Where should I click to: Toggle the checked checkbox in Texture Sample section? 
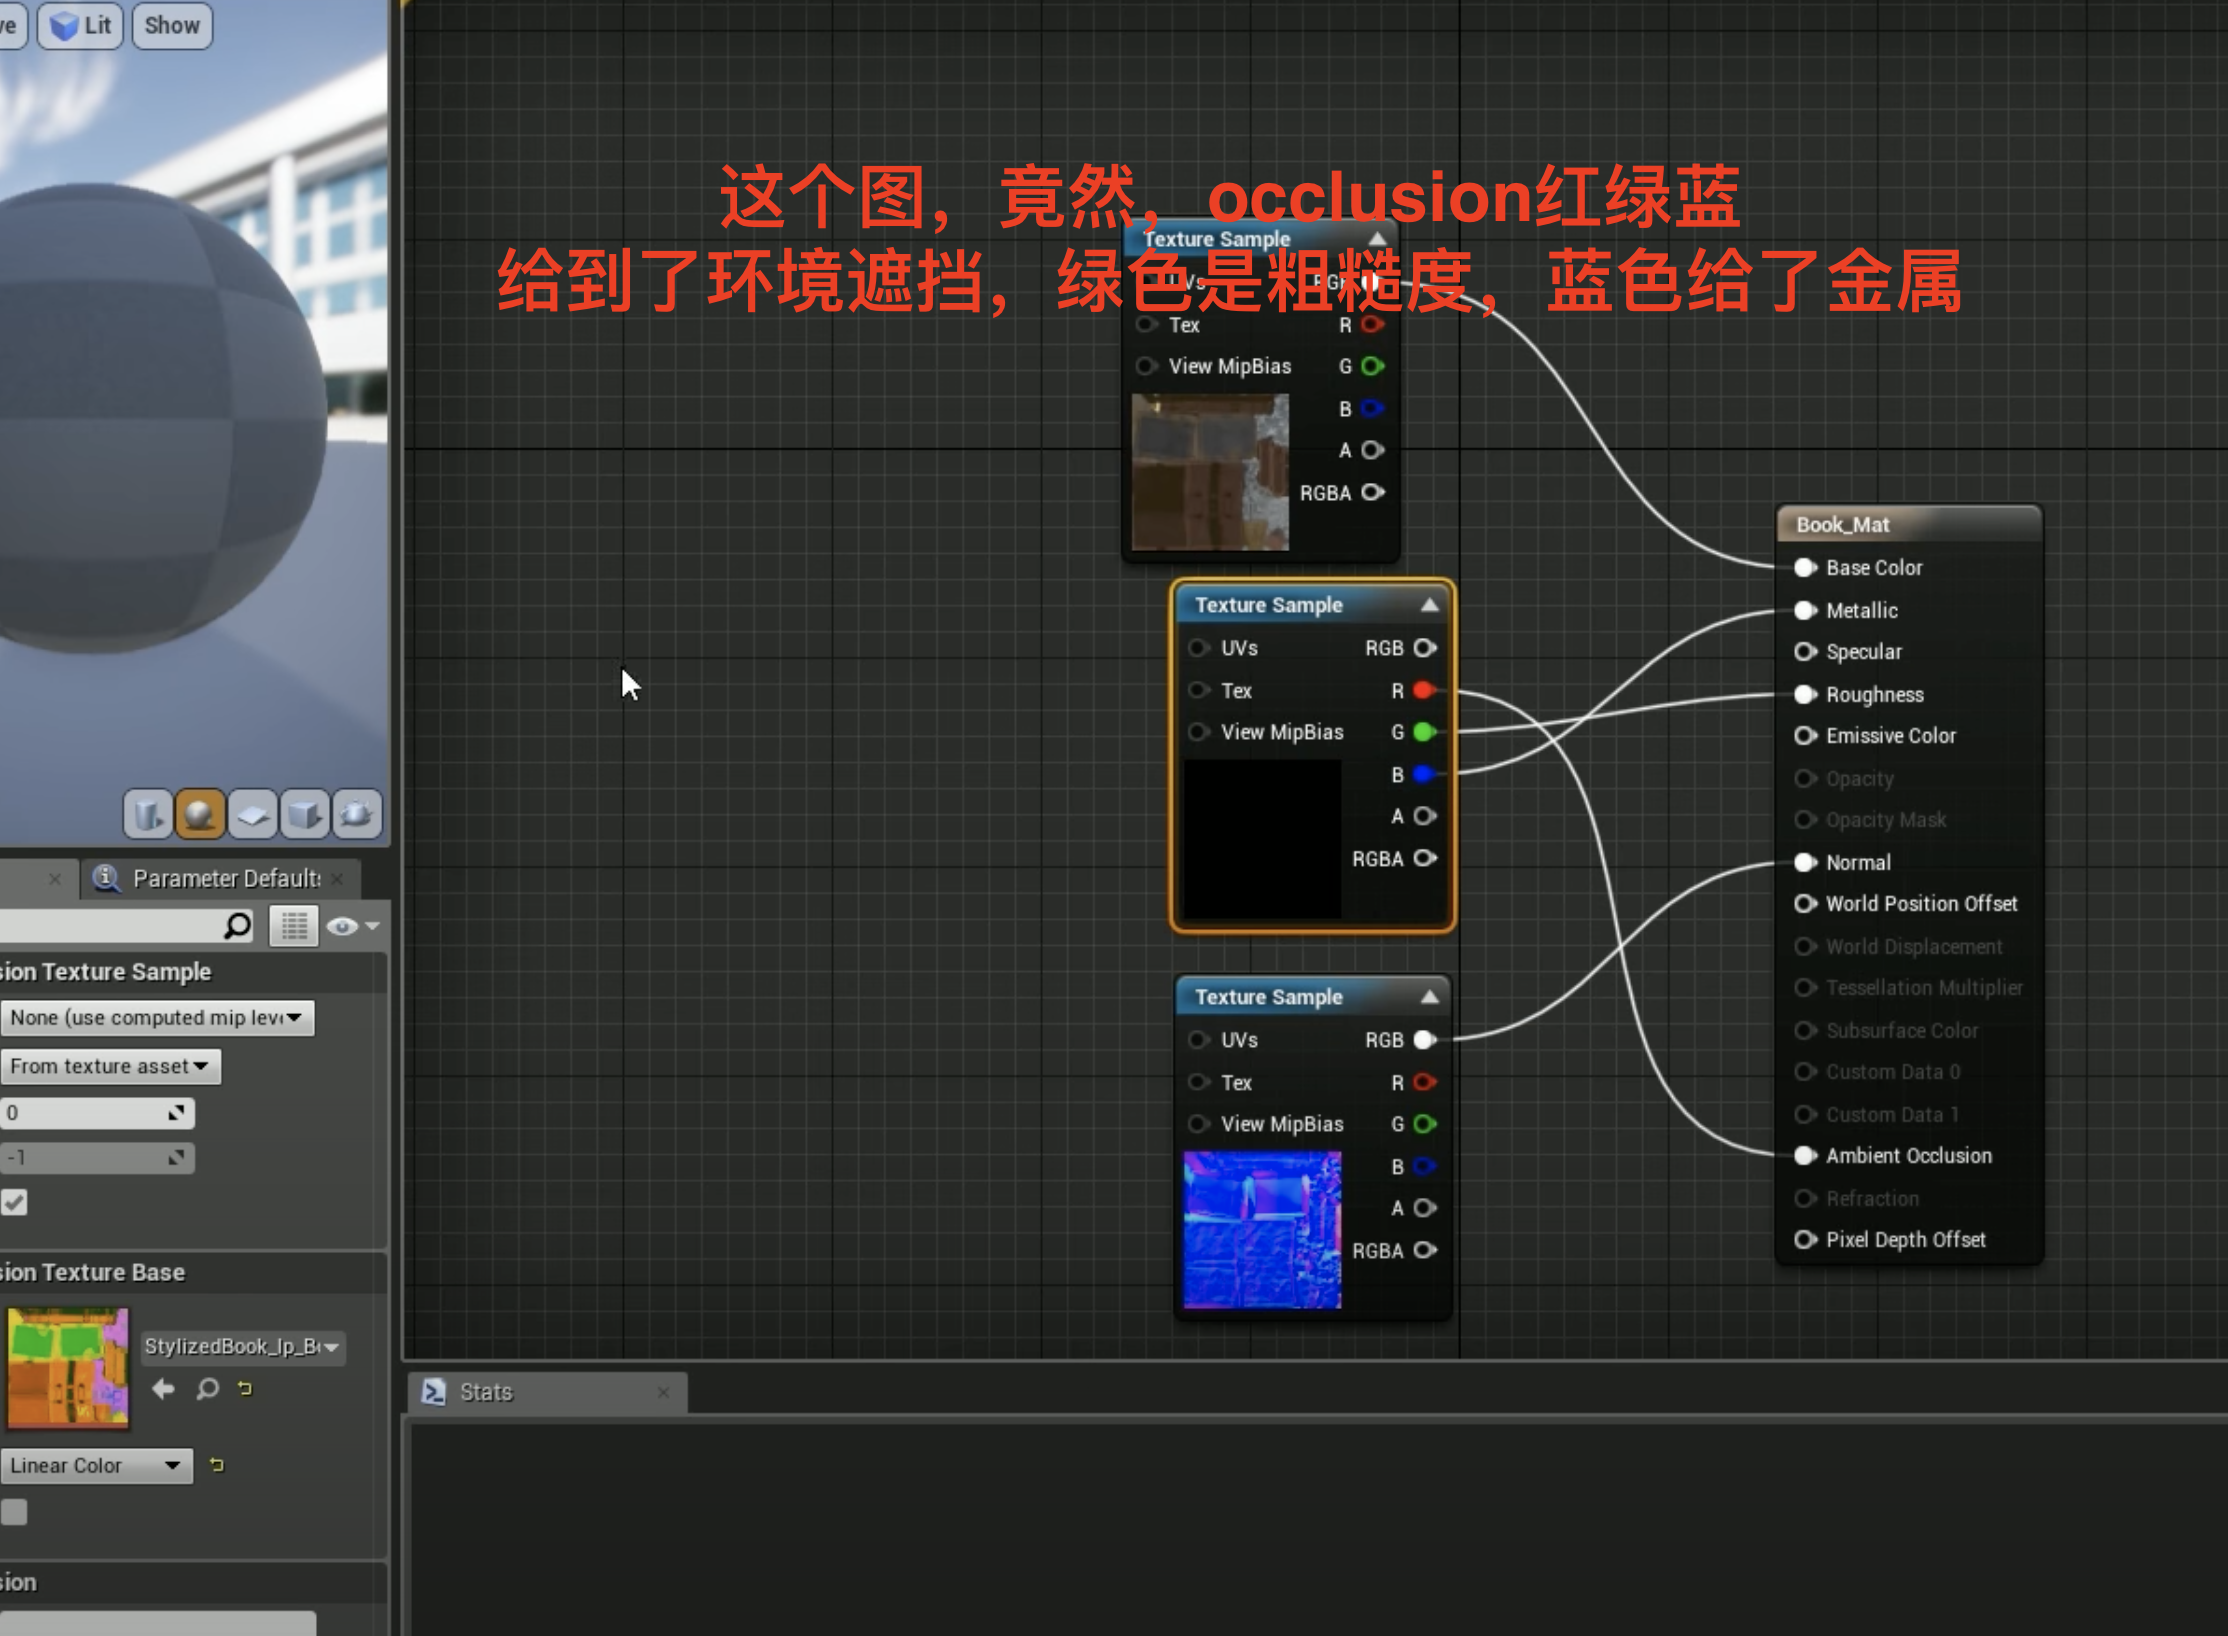click(14, 1202)
